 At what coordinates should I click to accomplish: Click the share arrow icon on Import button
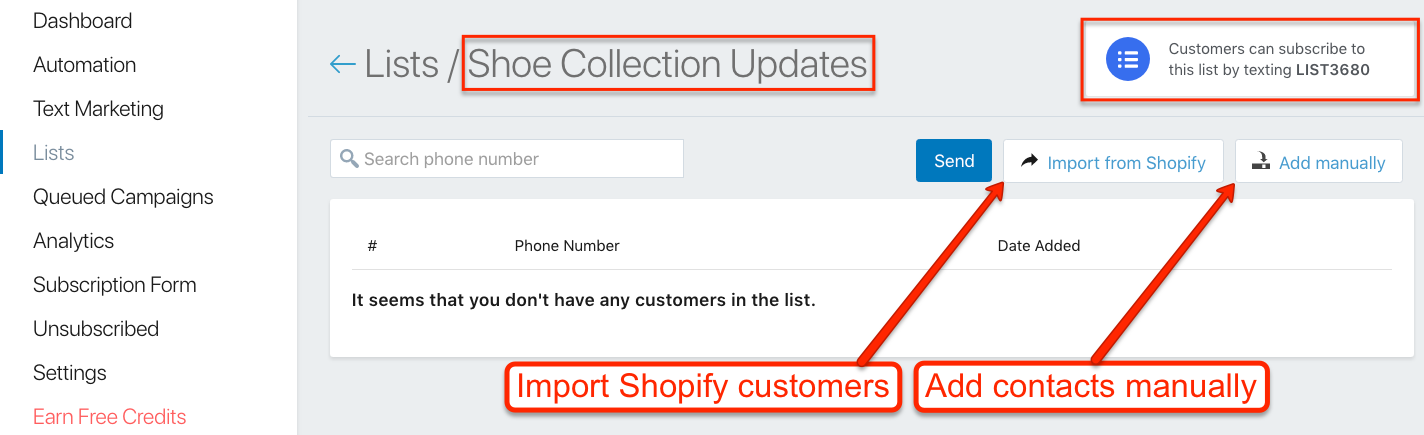click(x=1028, y=162)
